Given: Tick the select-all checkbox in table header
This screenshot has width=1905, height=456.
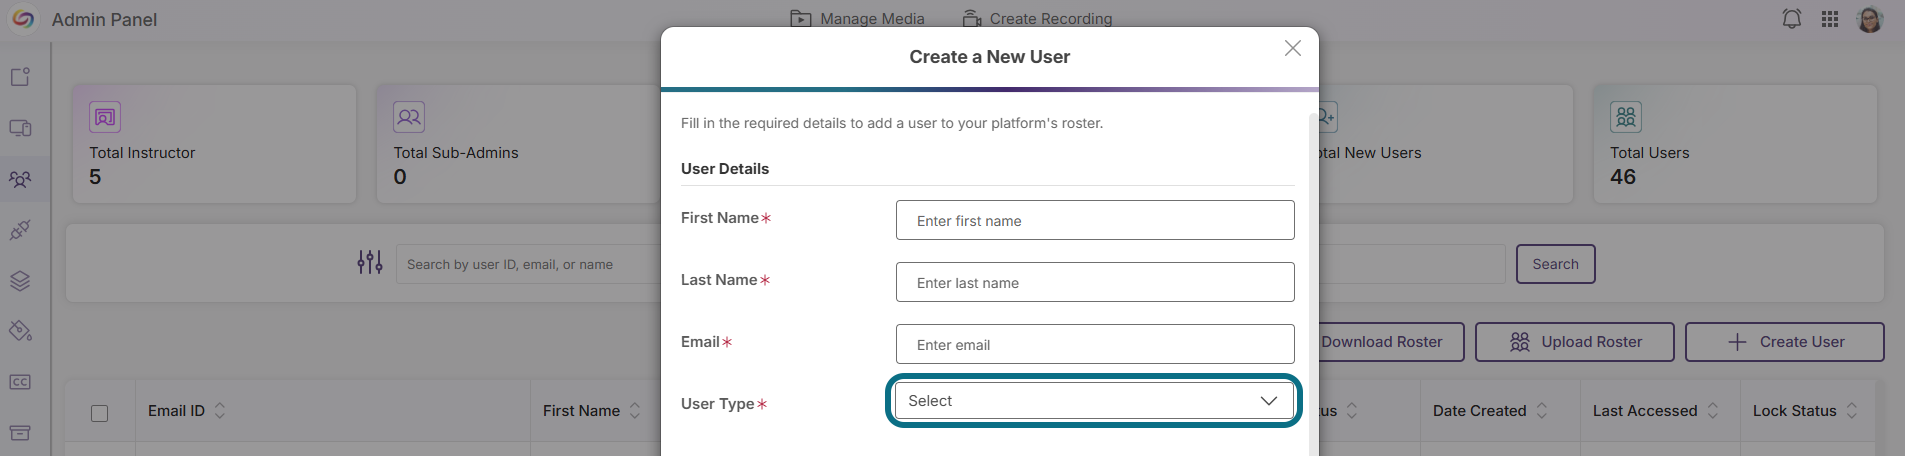Looking at the screenshot, I should pyautogui.click(x=99, y=413).
